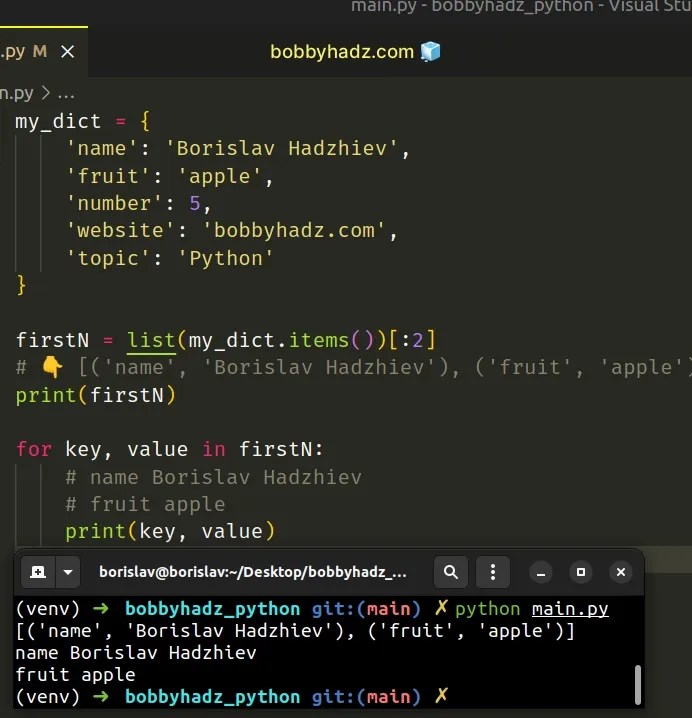Open the terminal three-dot menu
This screenshot has height=718, width=692.
coord(493,572)
